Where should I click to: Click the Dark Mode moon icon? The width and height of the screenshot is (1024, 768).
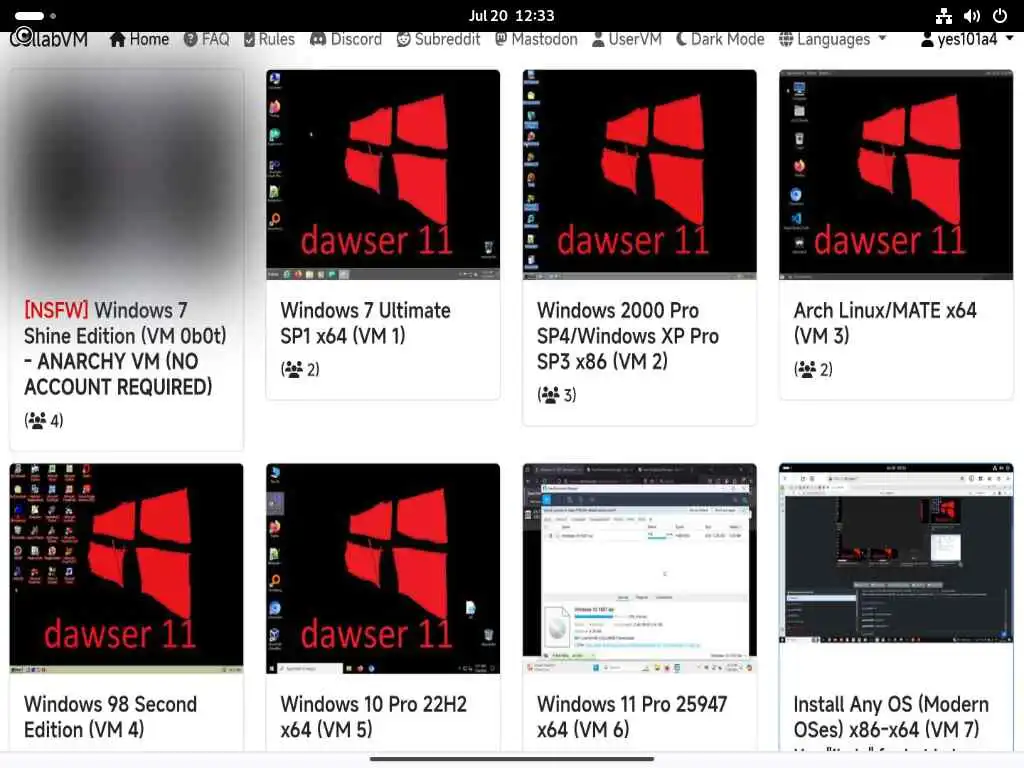point(681,39)
